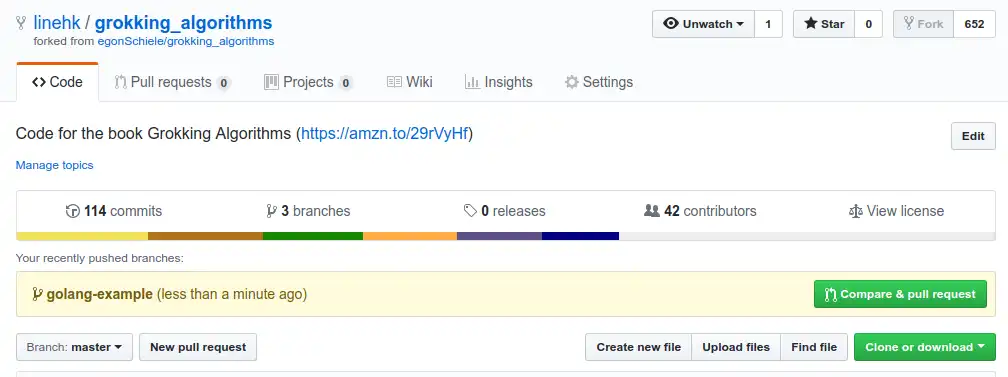
Task: View the 114 commits
Action: coord(114,211)
